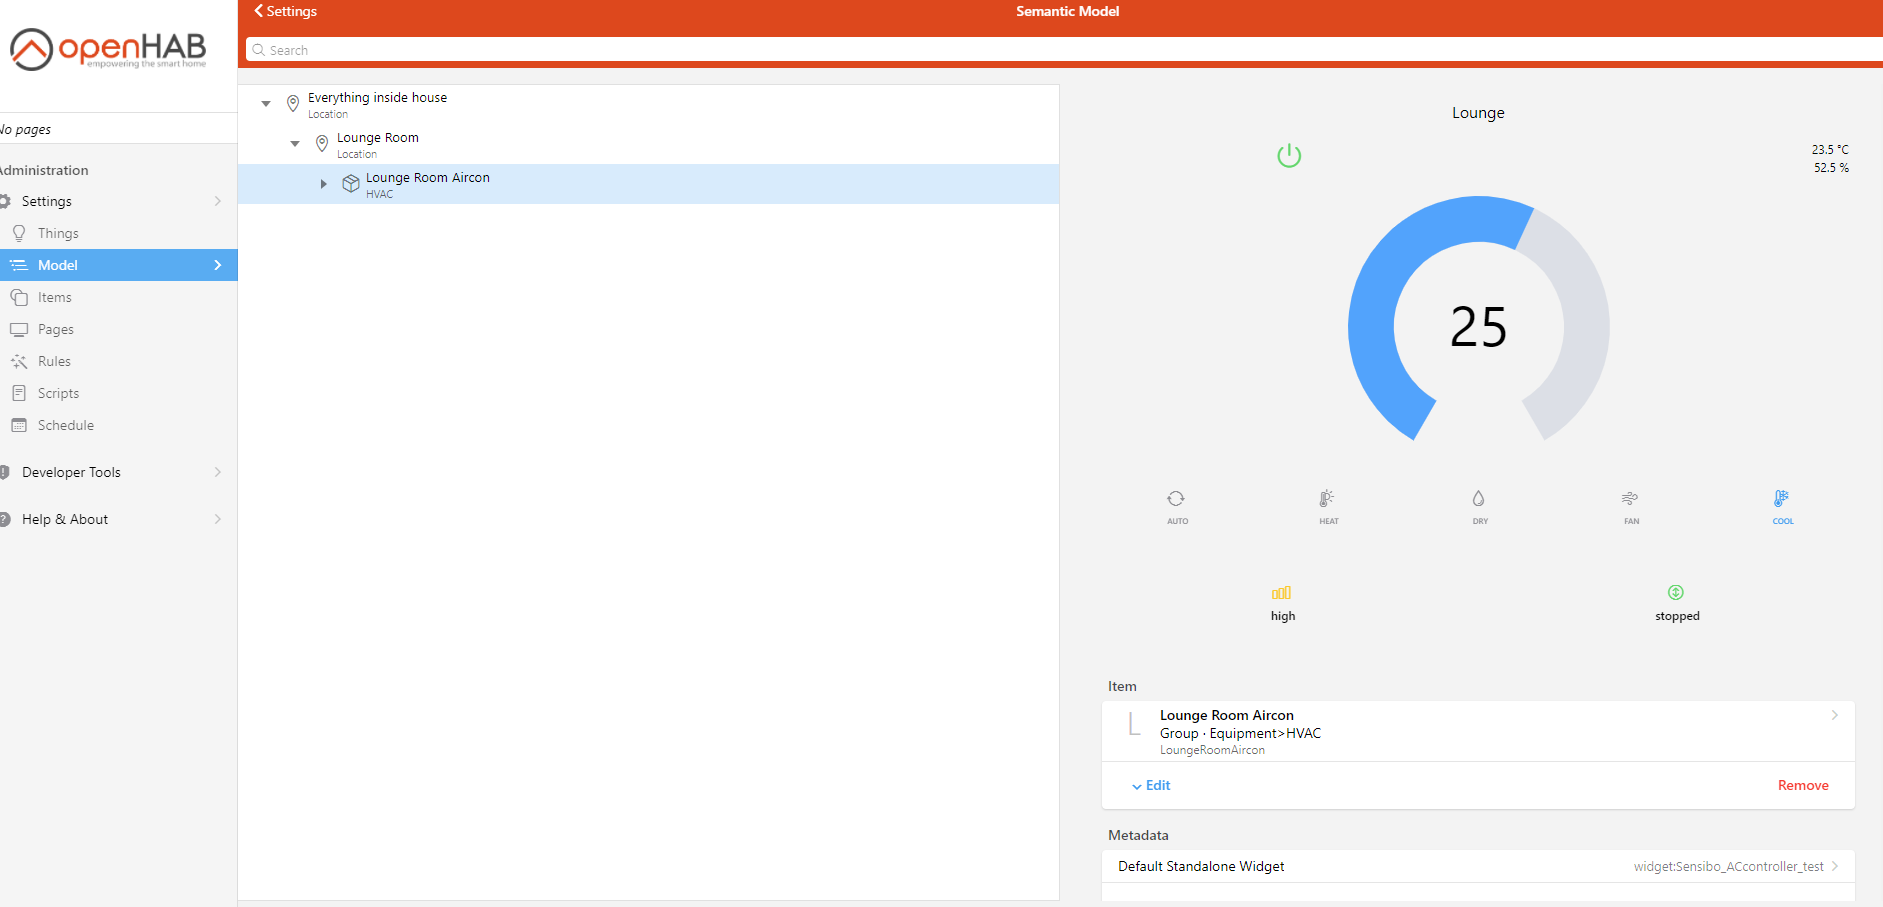Viewport: 1883px width, 907px height.
Task: Click the Semantic Model page title
Action: coord(1067,11)
